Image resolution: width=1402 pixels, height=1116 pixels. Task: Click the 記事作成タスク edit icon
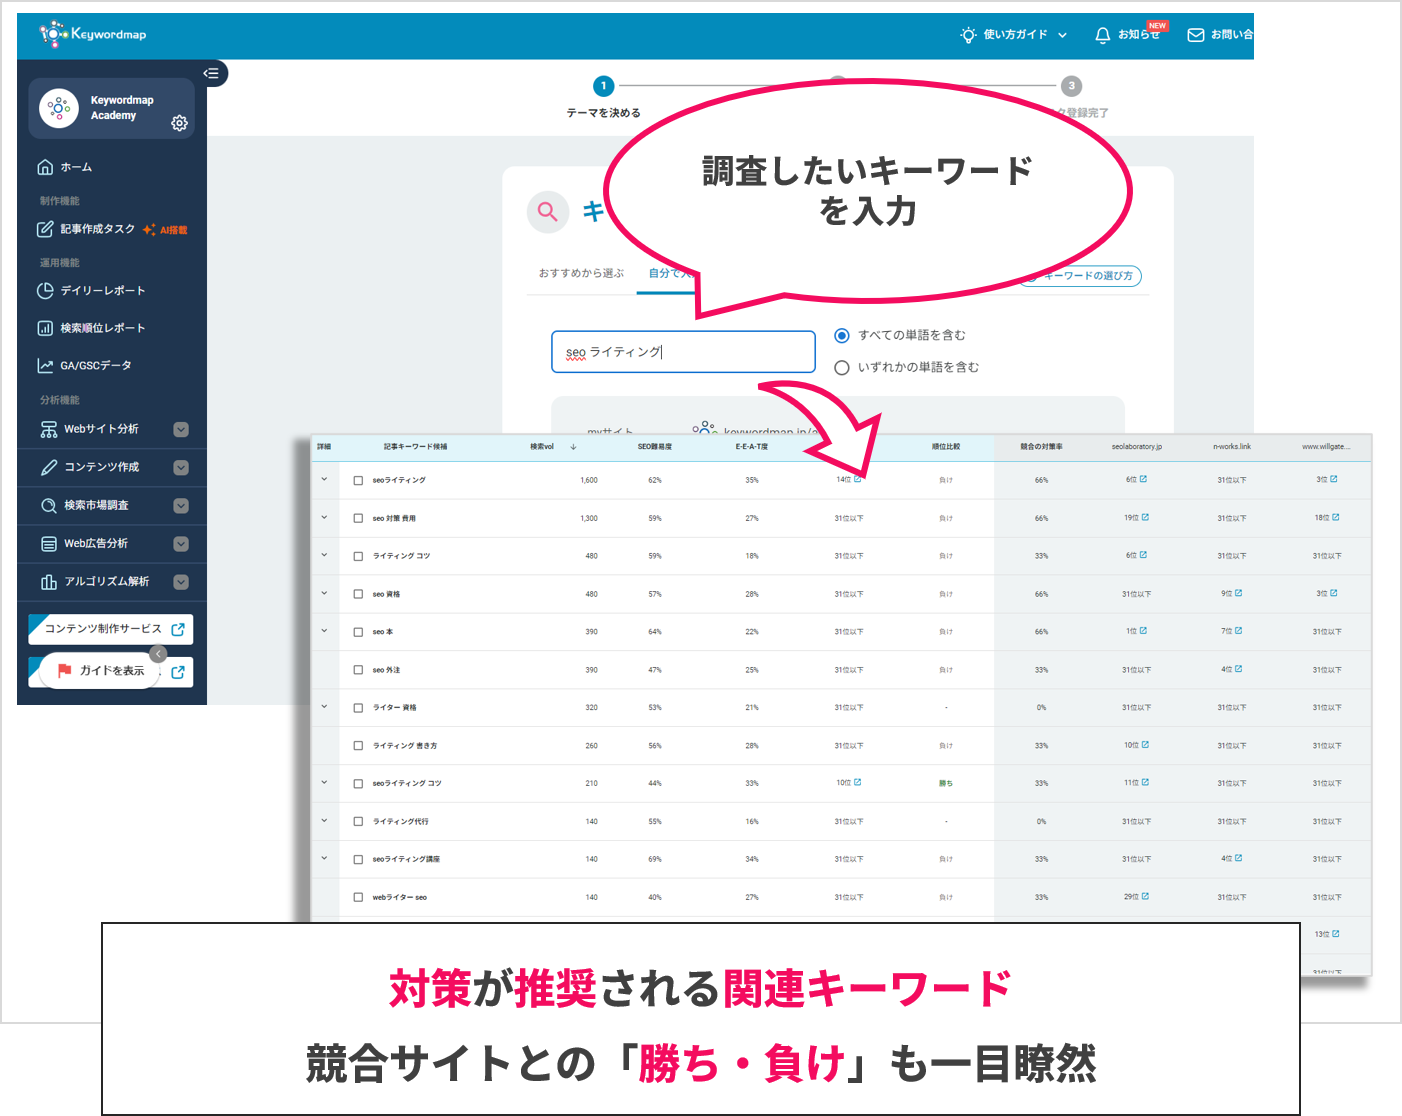(x=45, y=229)
